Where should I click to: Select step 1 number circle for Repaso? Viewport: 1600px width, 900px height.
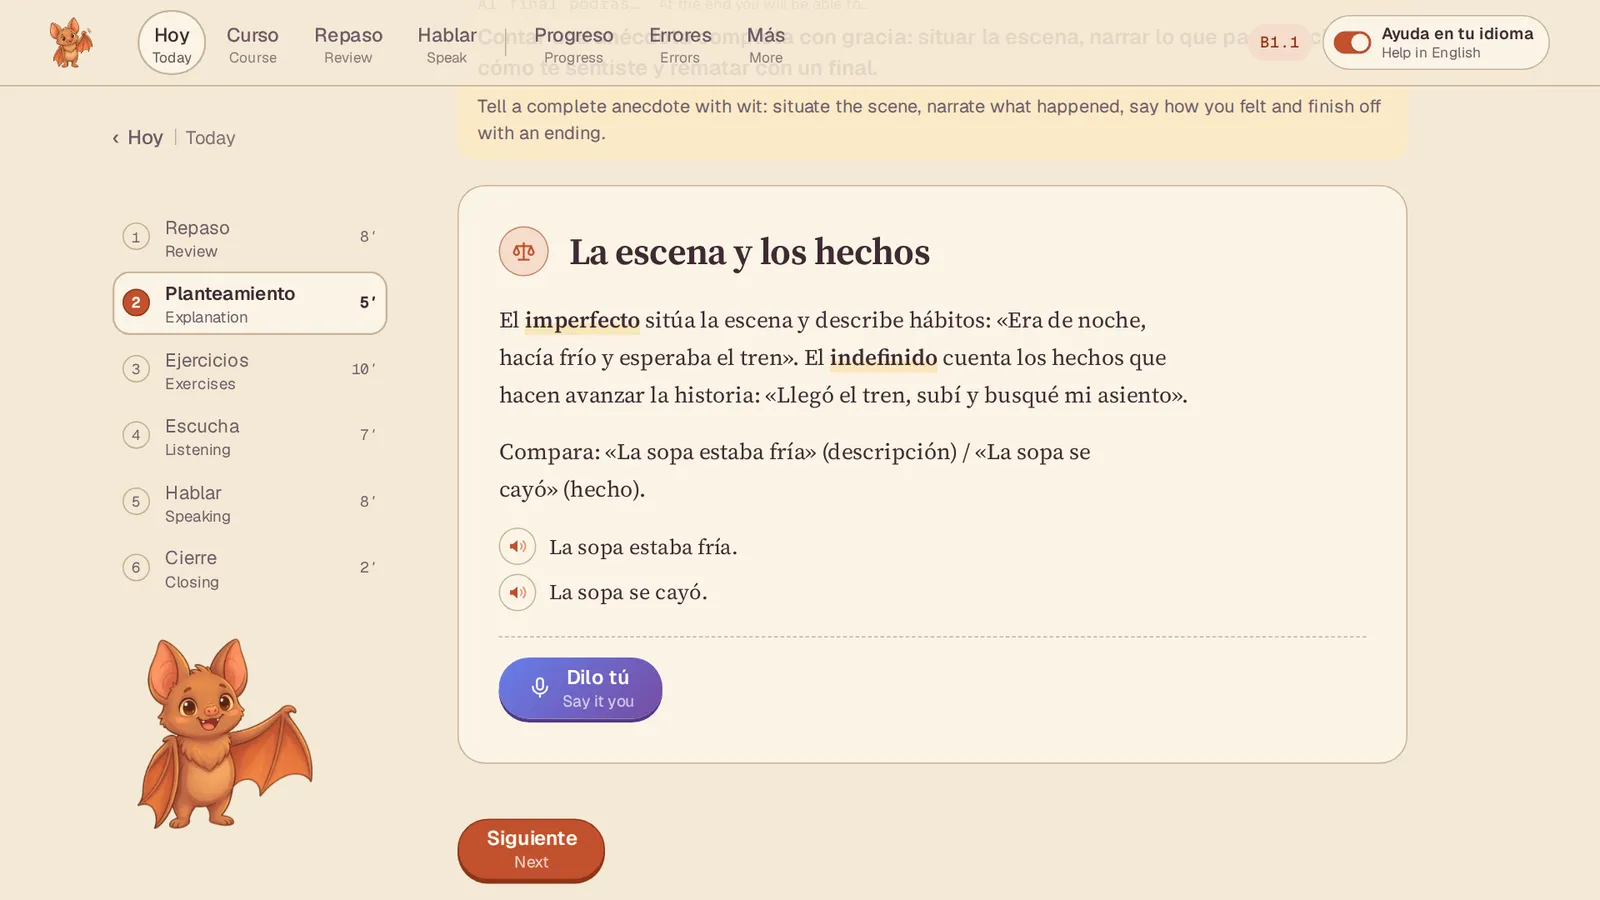[136, 237]
